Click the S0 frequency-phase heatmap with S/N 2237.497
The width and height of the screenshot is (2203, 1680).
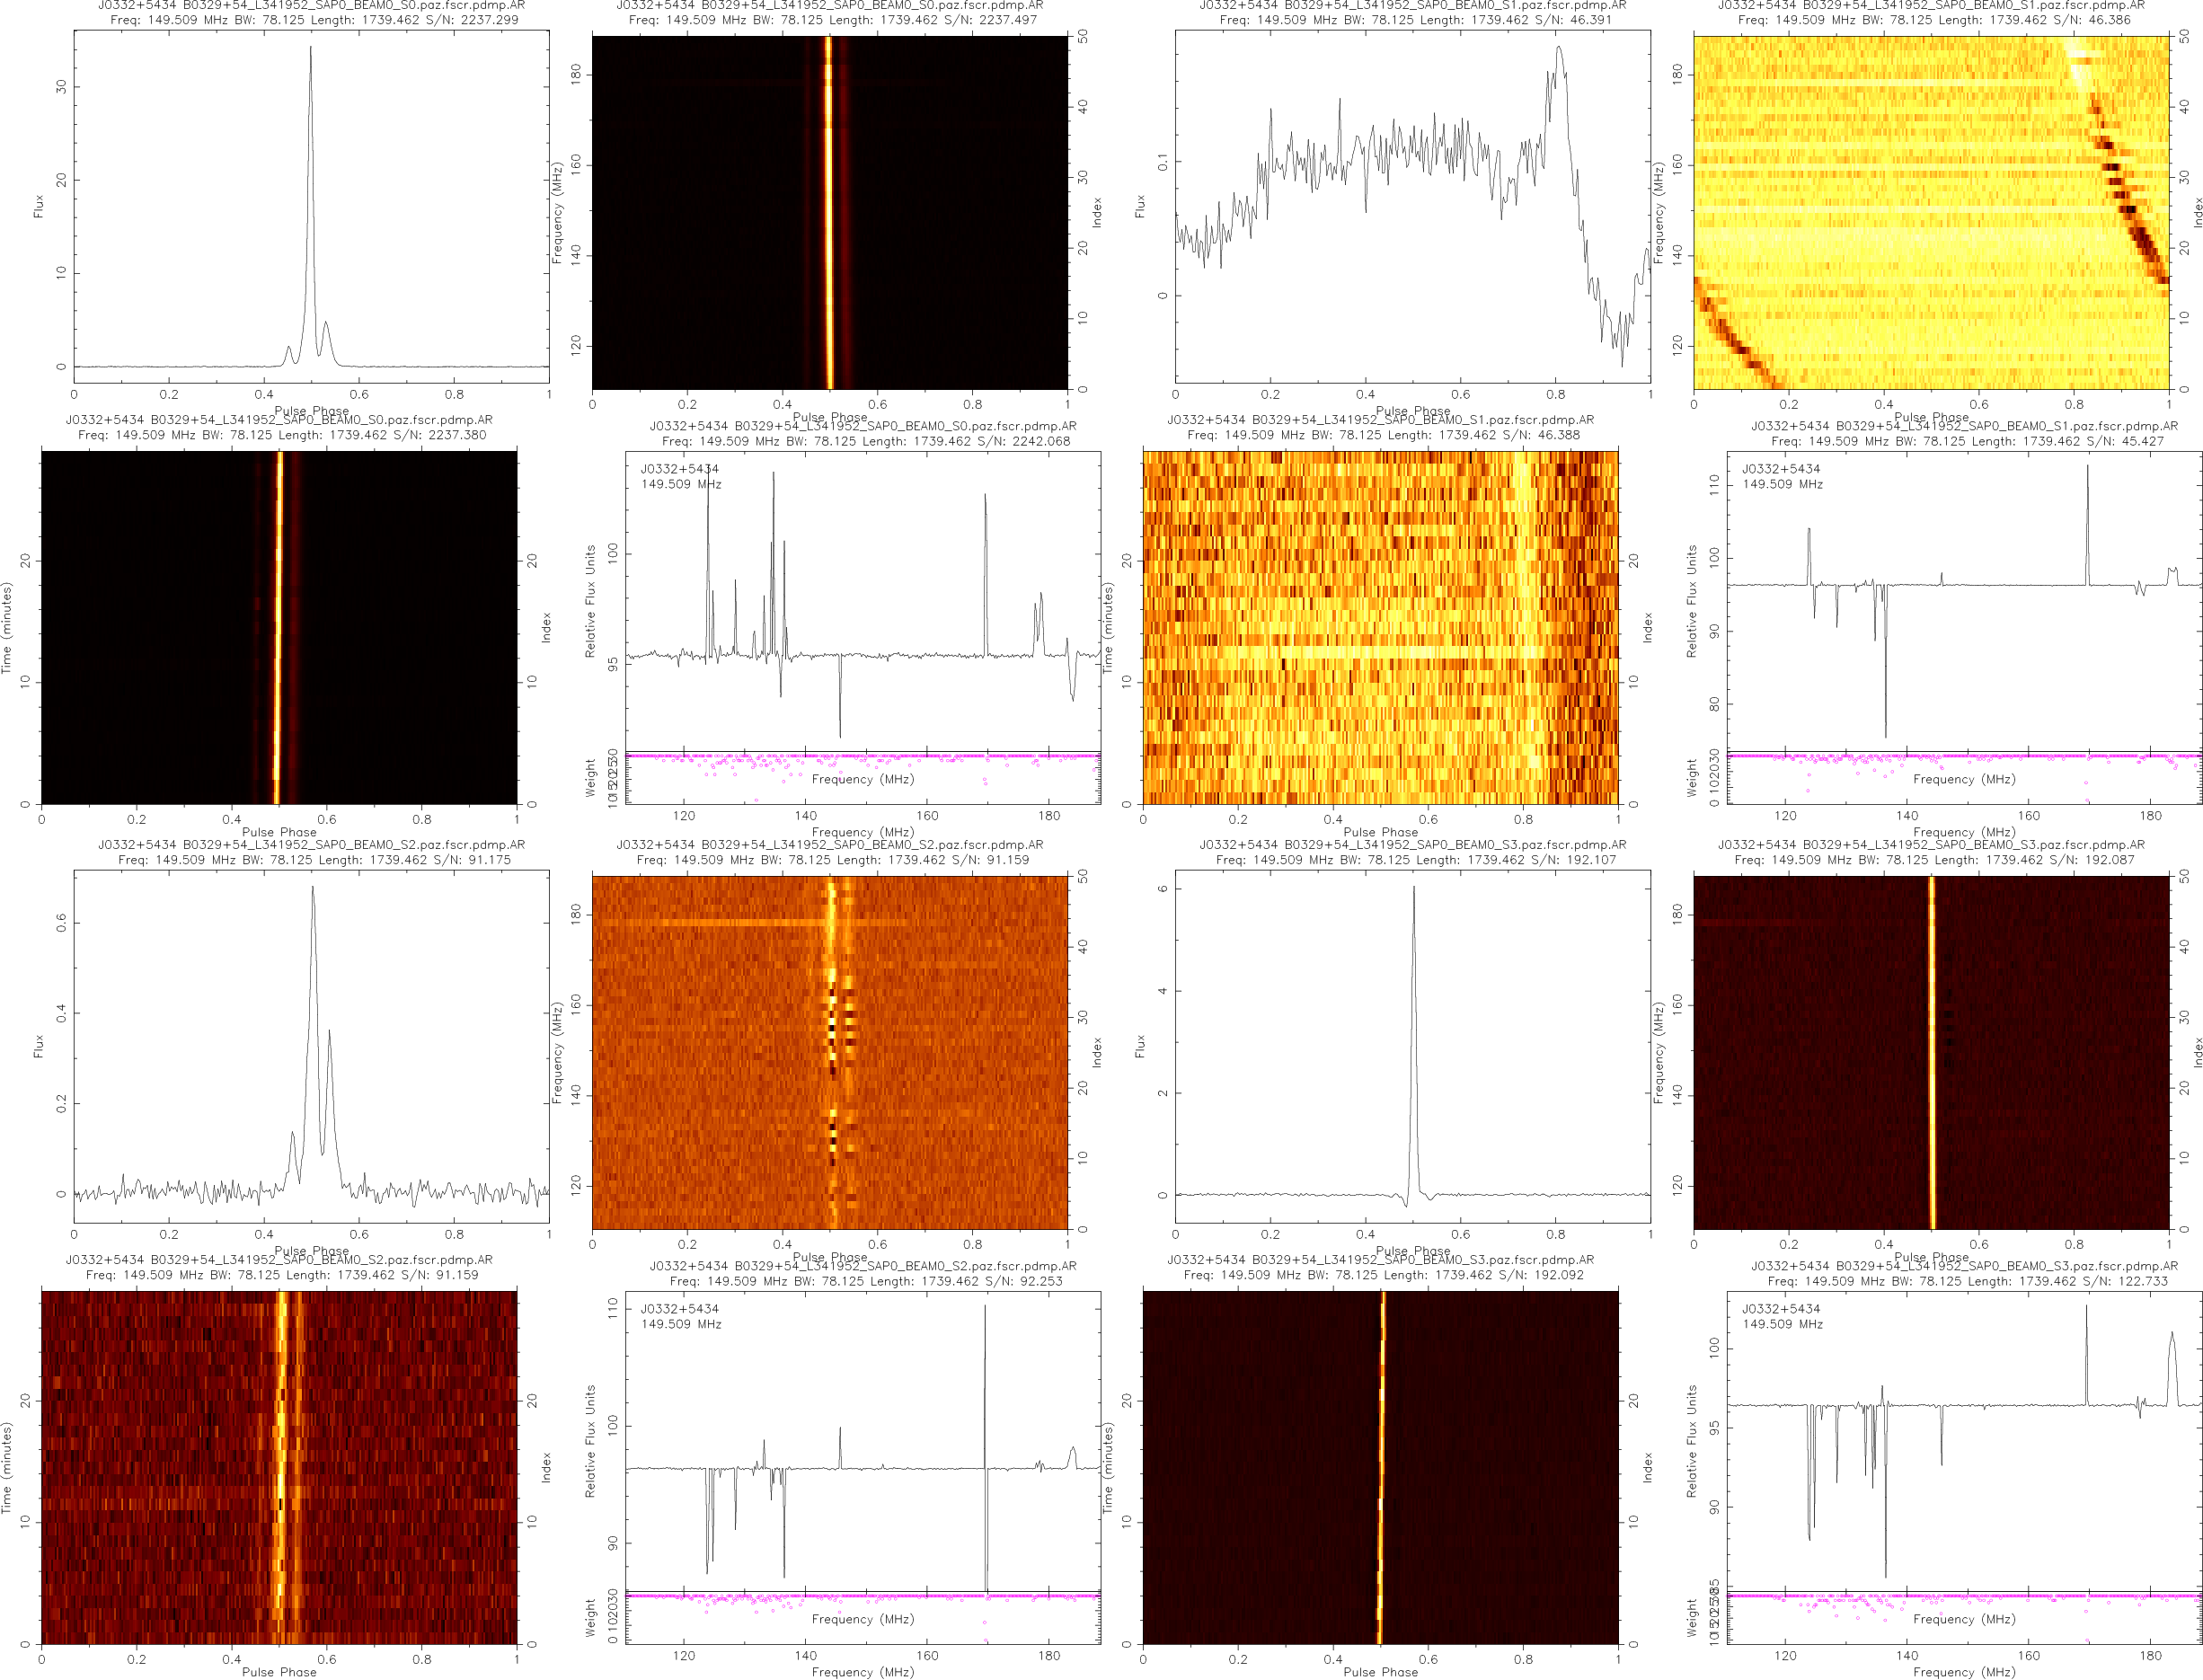click(829, 212)
